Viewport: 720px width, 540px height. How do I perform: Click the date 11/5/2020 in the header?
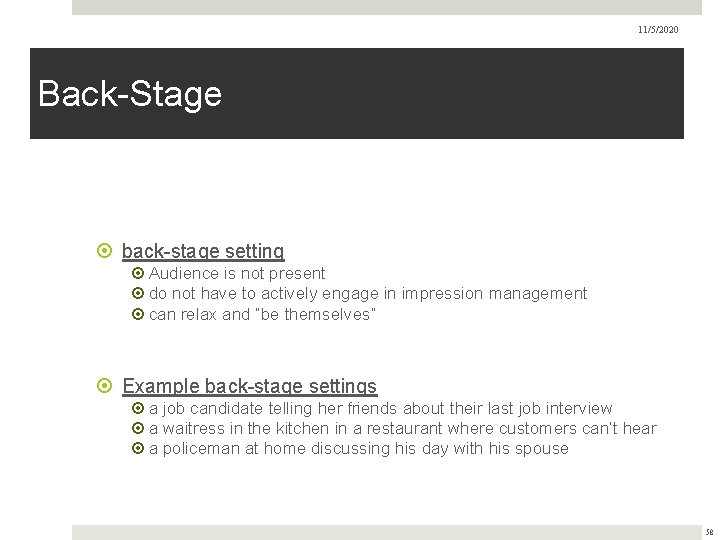click(658, 30)
